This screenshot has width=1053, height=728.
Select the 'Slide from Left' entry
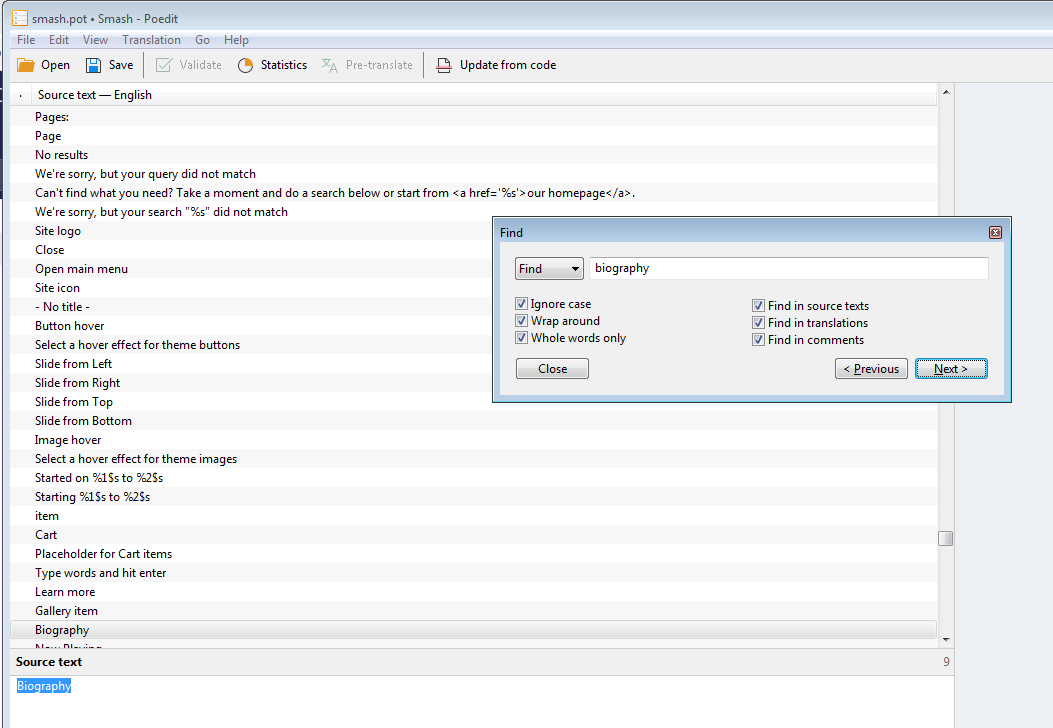pyautogui.click(x=251, y=364)
